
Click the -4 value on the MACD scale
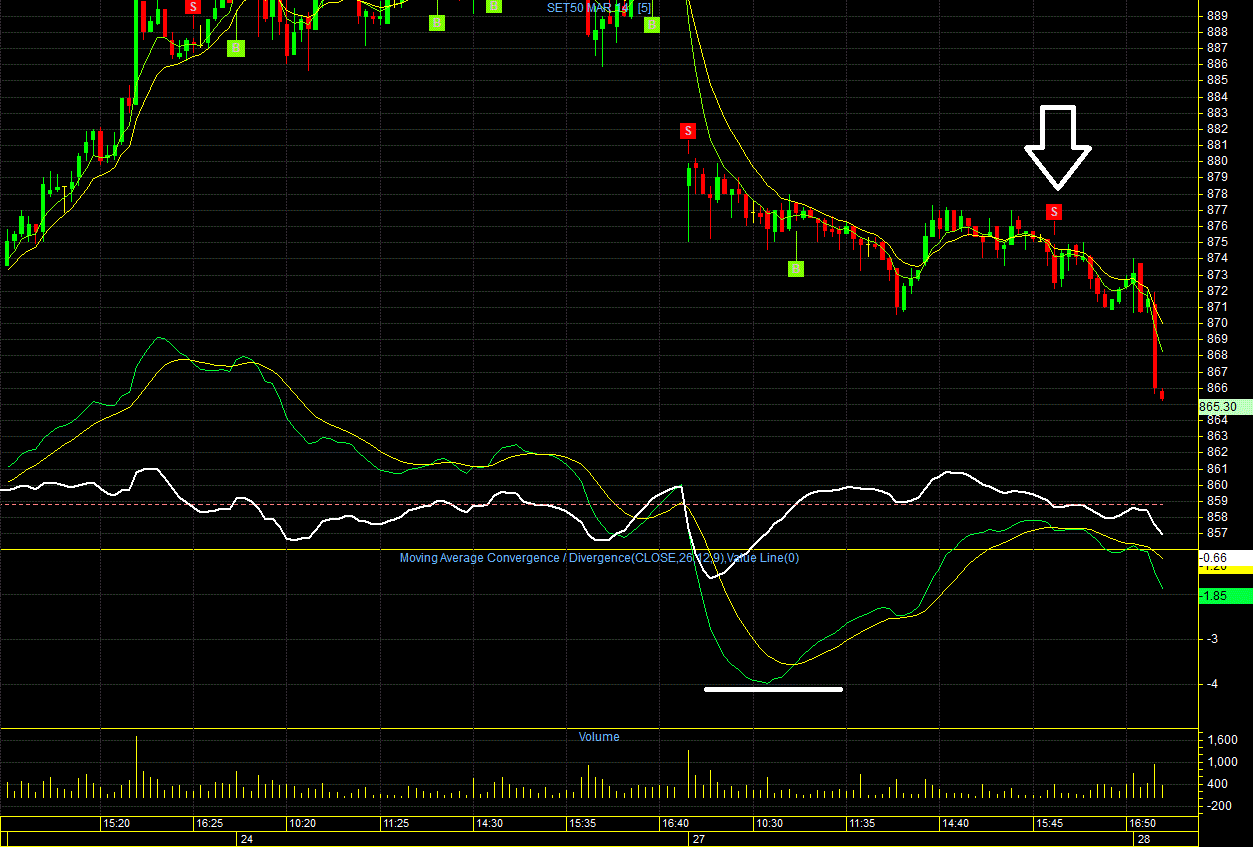tap(1212, 684)
